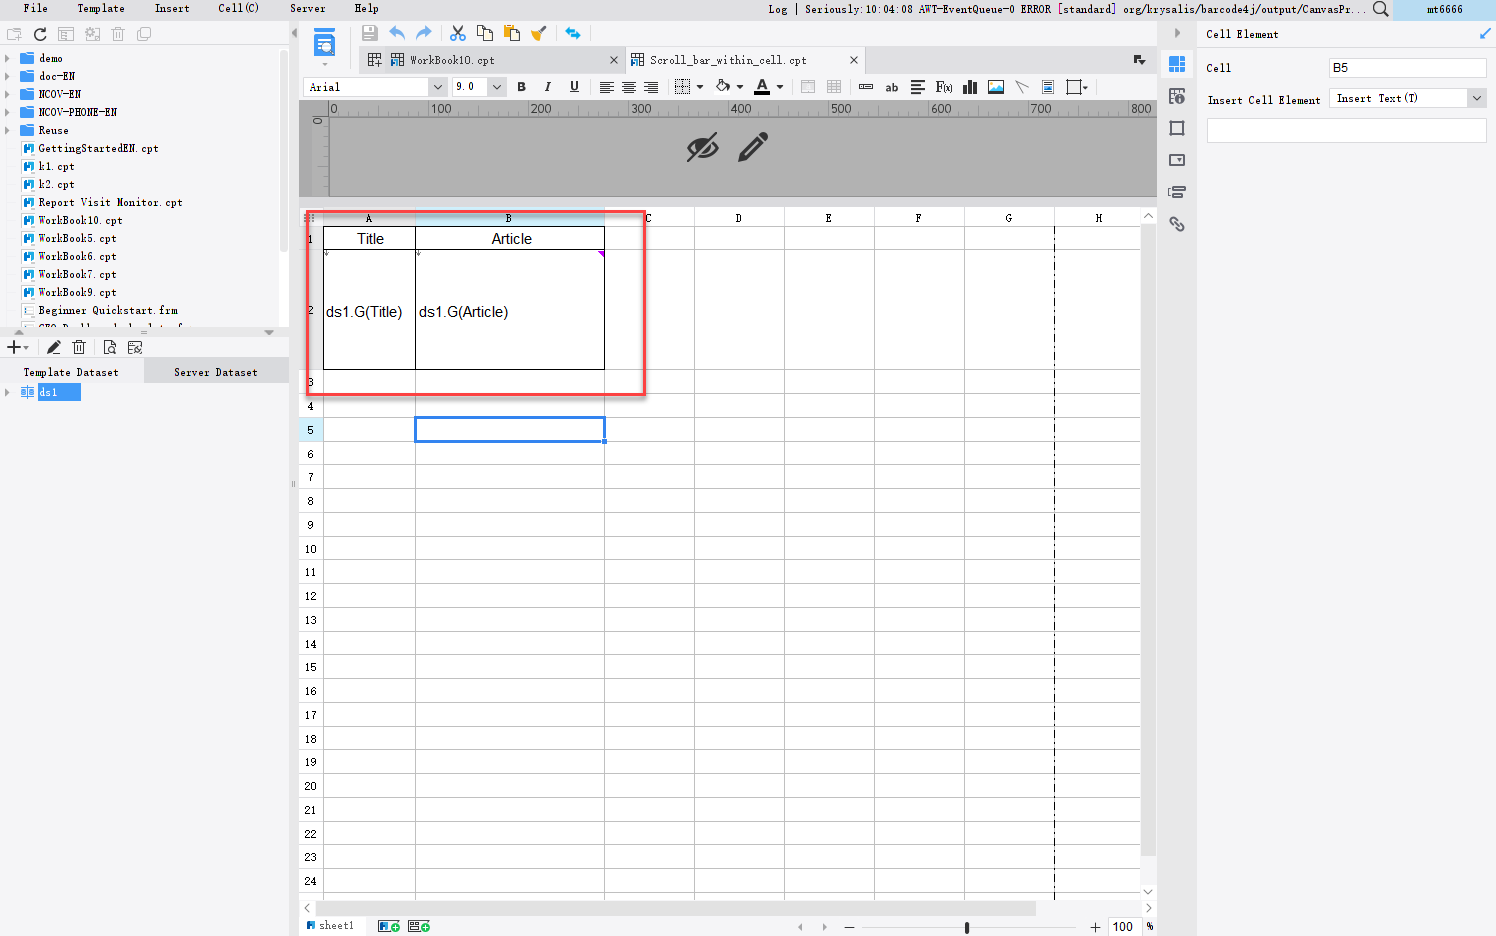Align cell text to the left
Image resolution: width=1496 pixels, height=936 pixels.
606,87
